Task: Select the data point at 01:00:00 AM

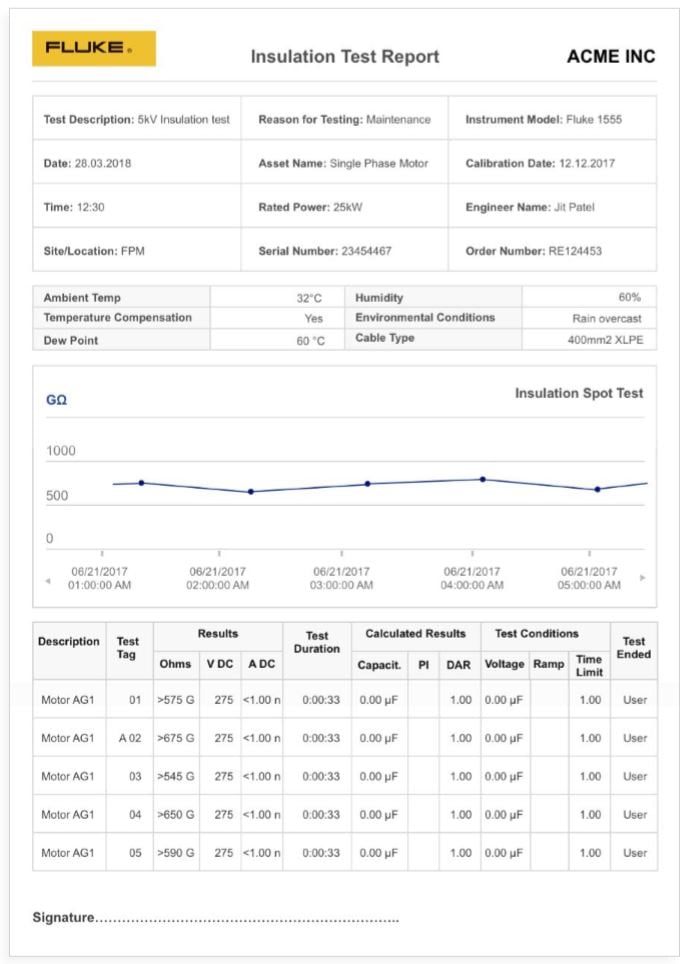Action: (x=141, y=483)
